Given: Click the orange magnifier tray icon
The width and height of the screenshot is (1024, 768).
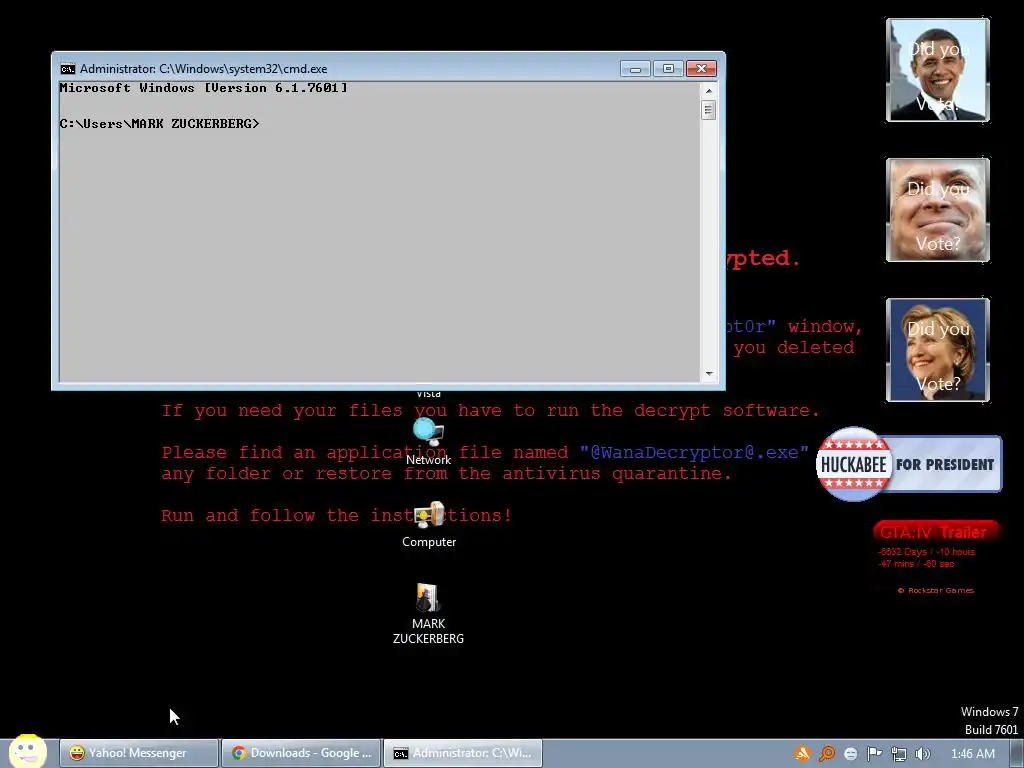Looking at the screenshot, I should (x=827, y=754).
